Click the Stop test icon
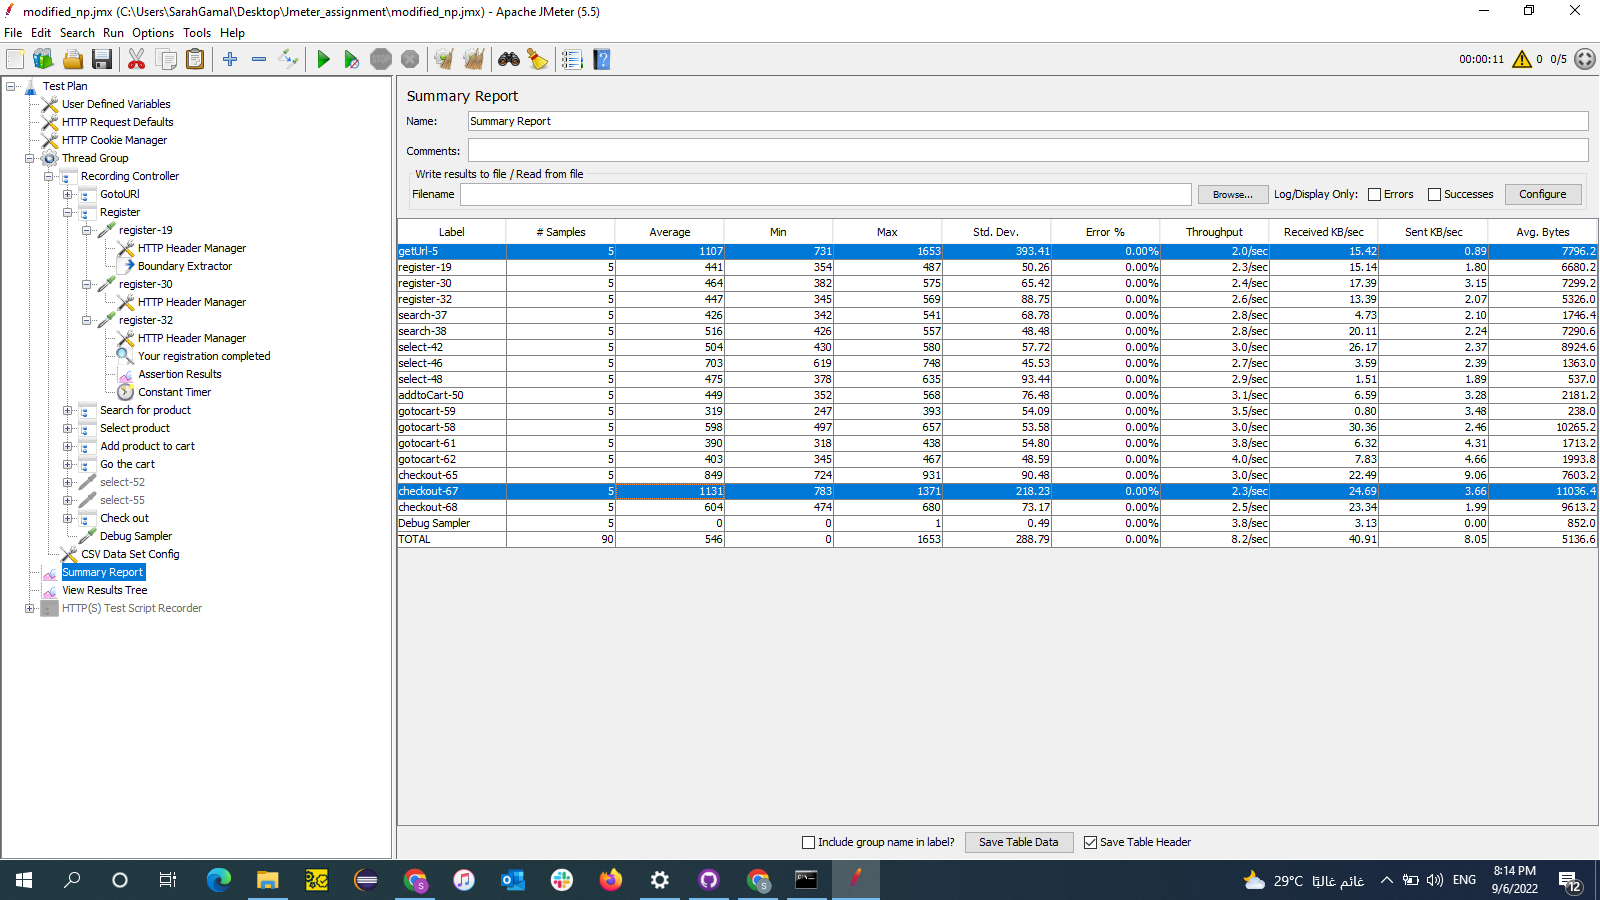The width and height of the screenshot is (1600, 900). 381,59
